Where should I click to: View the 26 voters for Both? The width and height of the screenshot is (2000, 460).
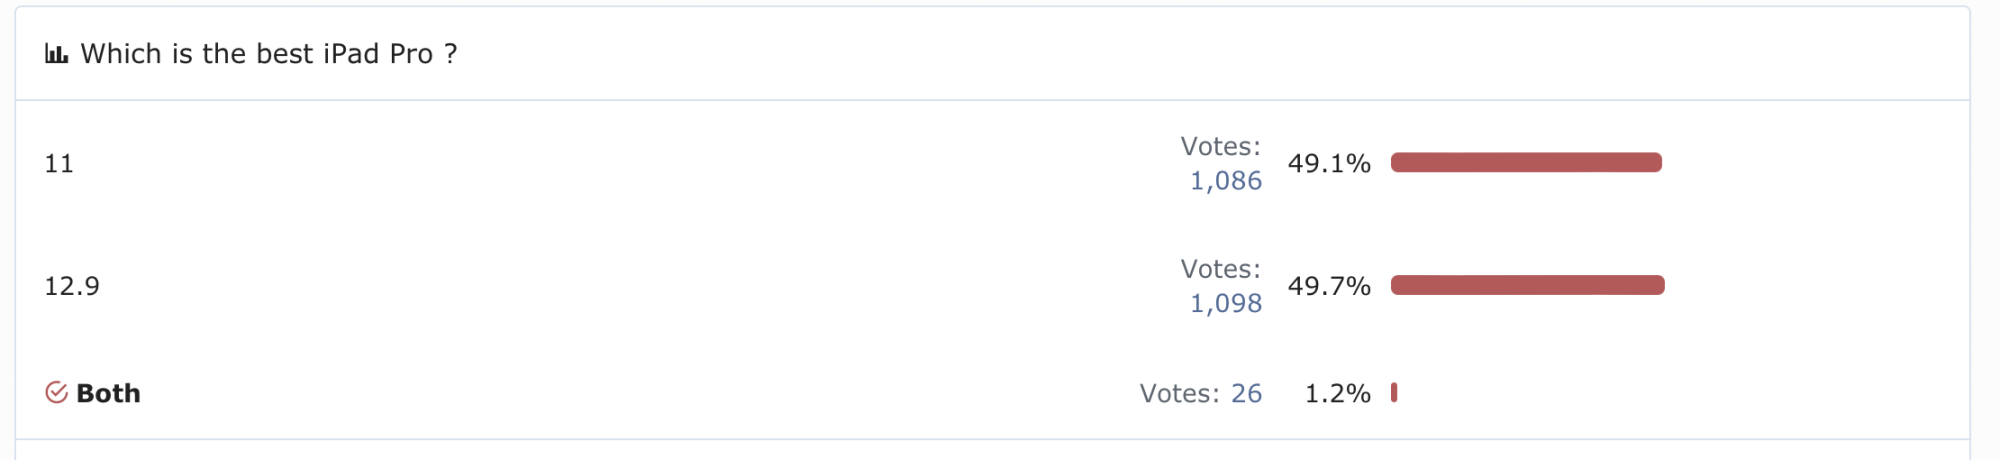point(1246,393)
